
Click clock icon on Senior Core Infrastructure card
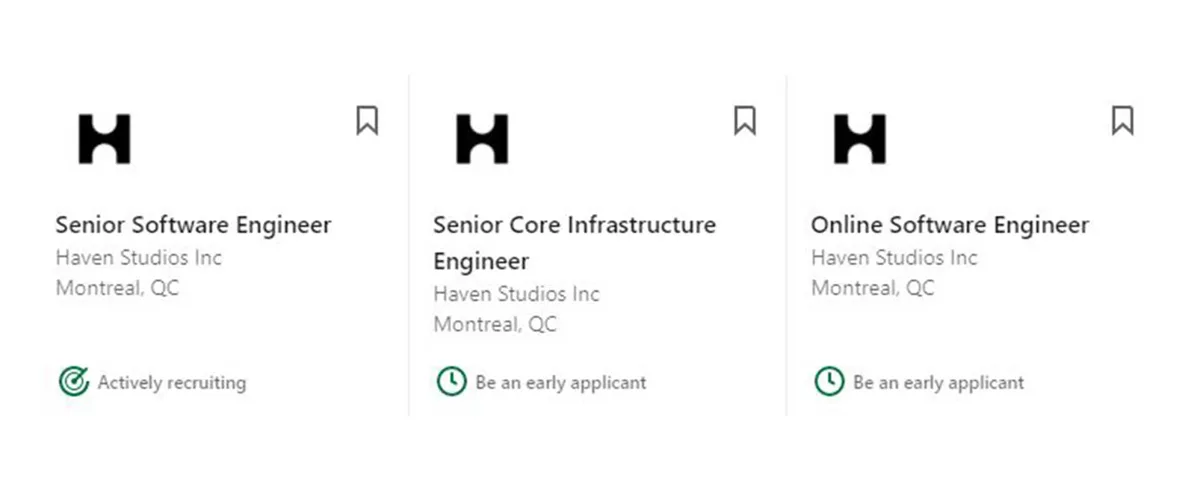451,381
